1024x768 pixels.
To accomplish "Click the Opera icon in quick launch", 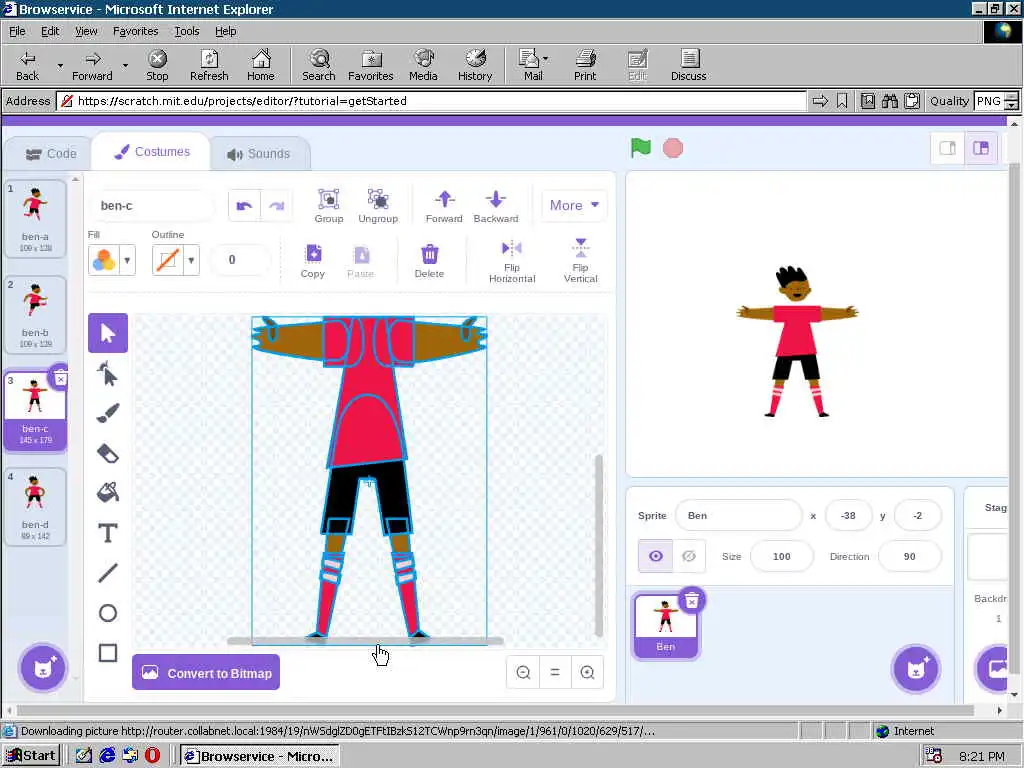I will (x=152, y=756).
